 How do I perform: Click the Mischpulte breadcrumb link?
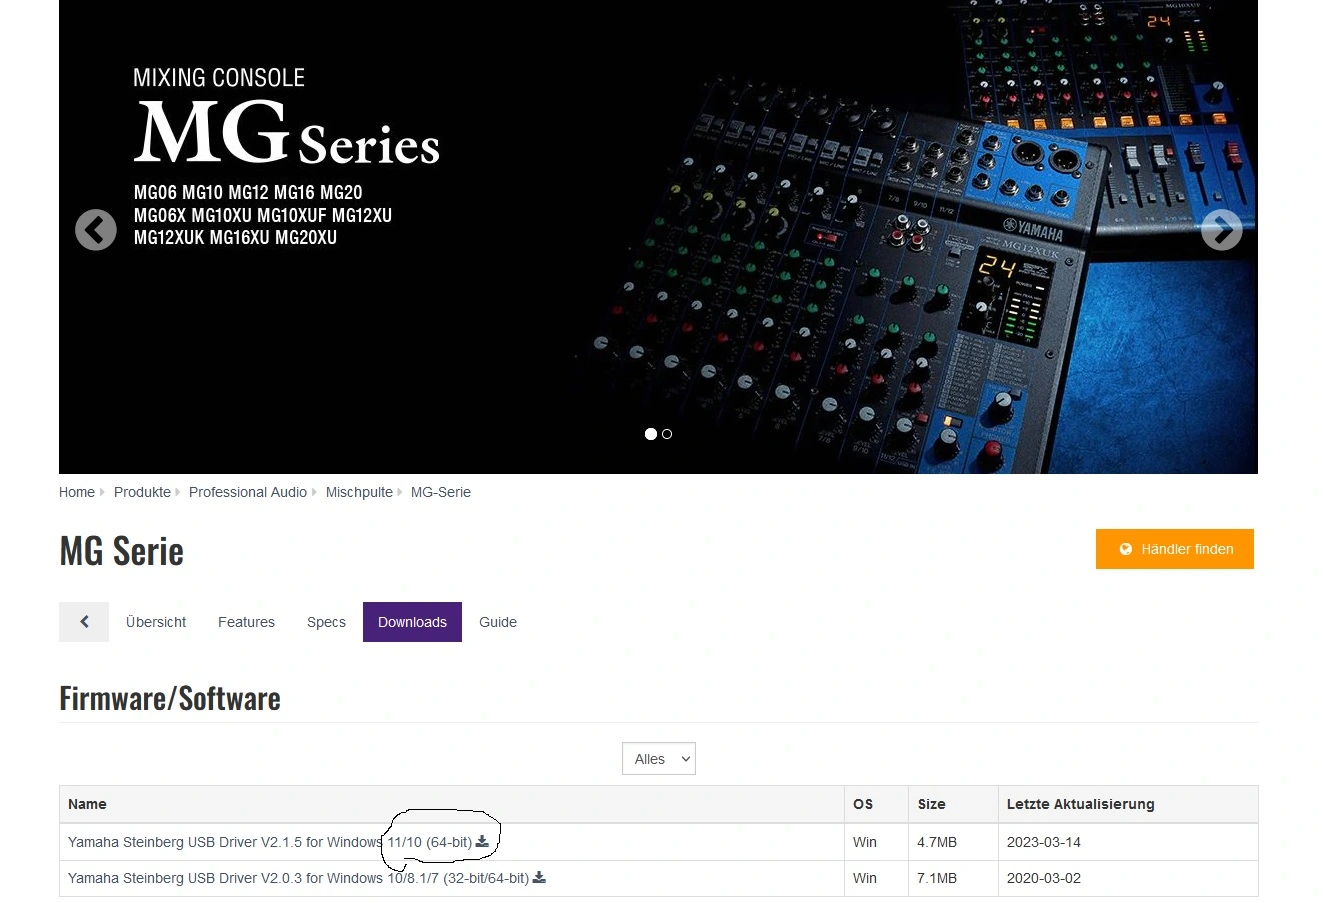(359, 492)
